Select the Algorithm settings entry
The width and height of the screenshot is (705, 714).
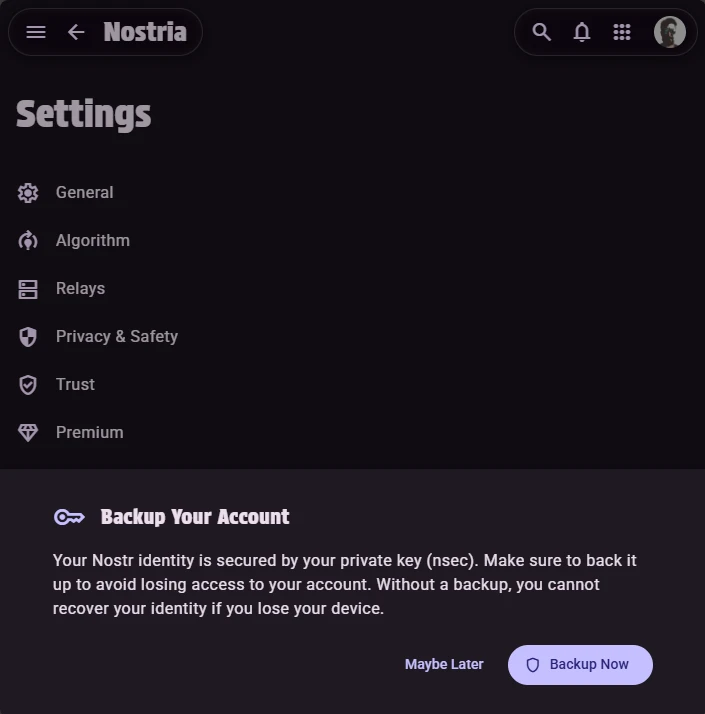click(93, 241)
